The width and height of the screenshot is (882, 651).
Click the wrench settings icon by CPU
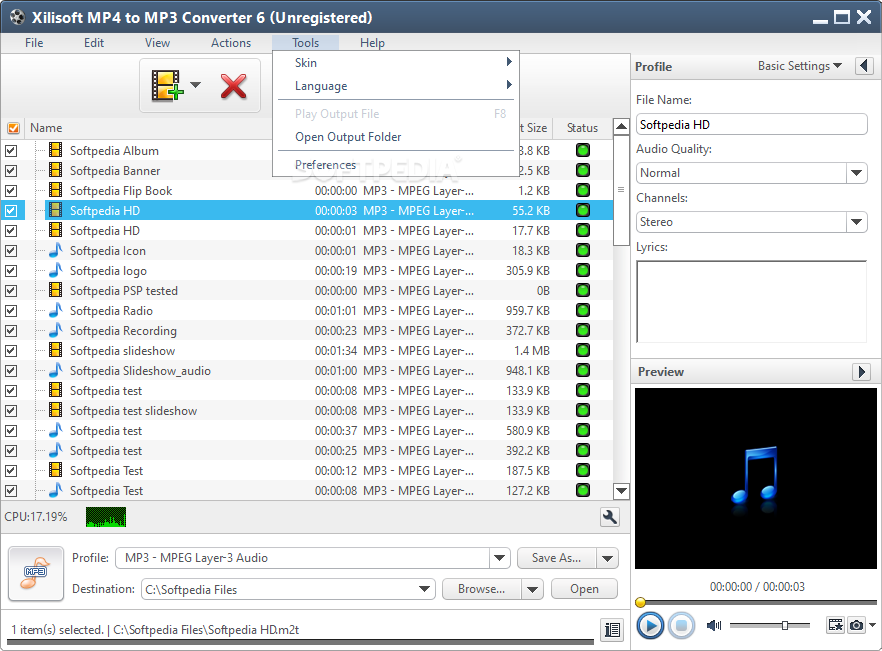610,517
